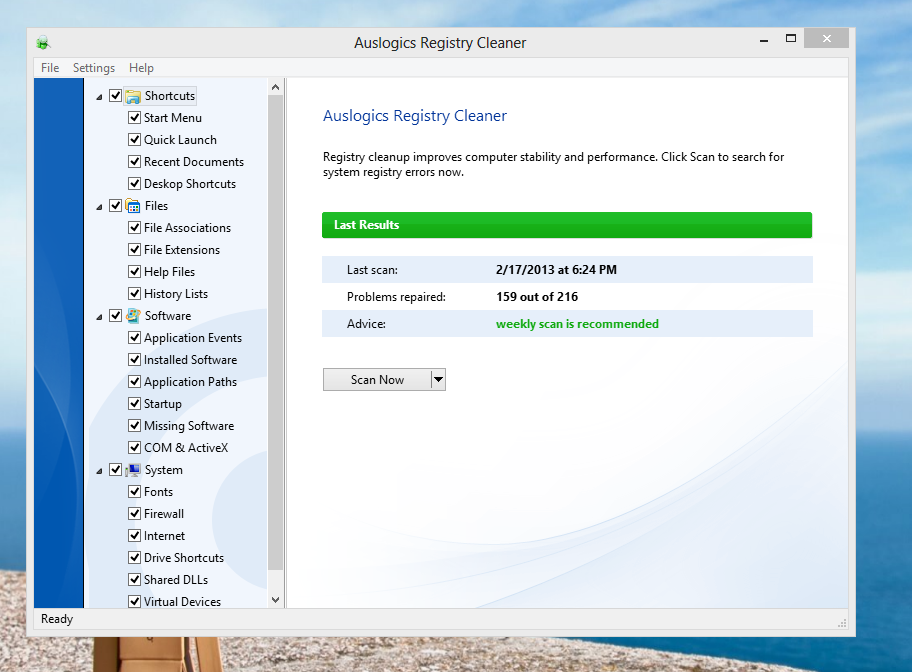Uncheck the Internet checkbox

coord(134,536)
